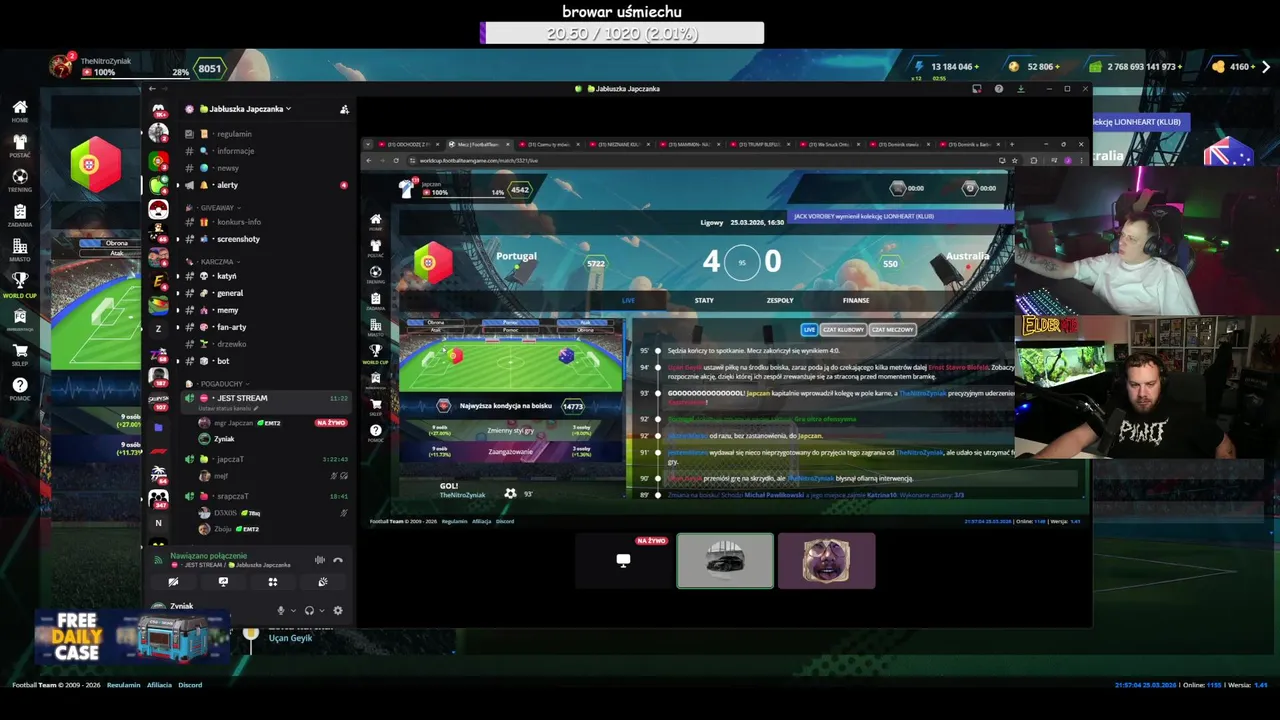
Task: Open the FREE DAILY CASE banner
Action: 132,637
